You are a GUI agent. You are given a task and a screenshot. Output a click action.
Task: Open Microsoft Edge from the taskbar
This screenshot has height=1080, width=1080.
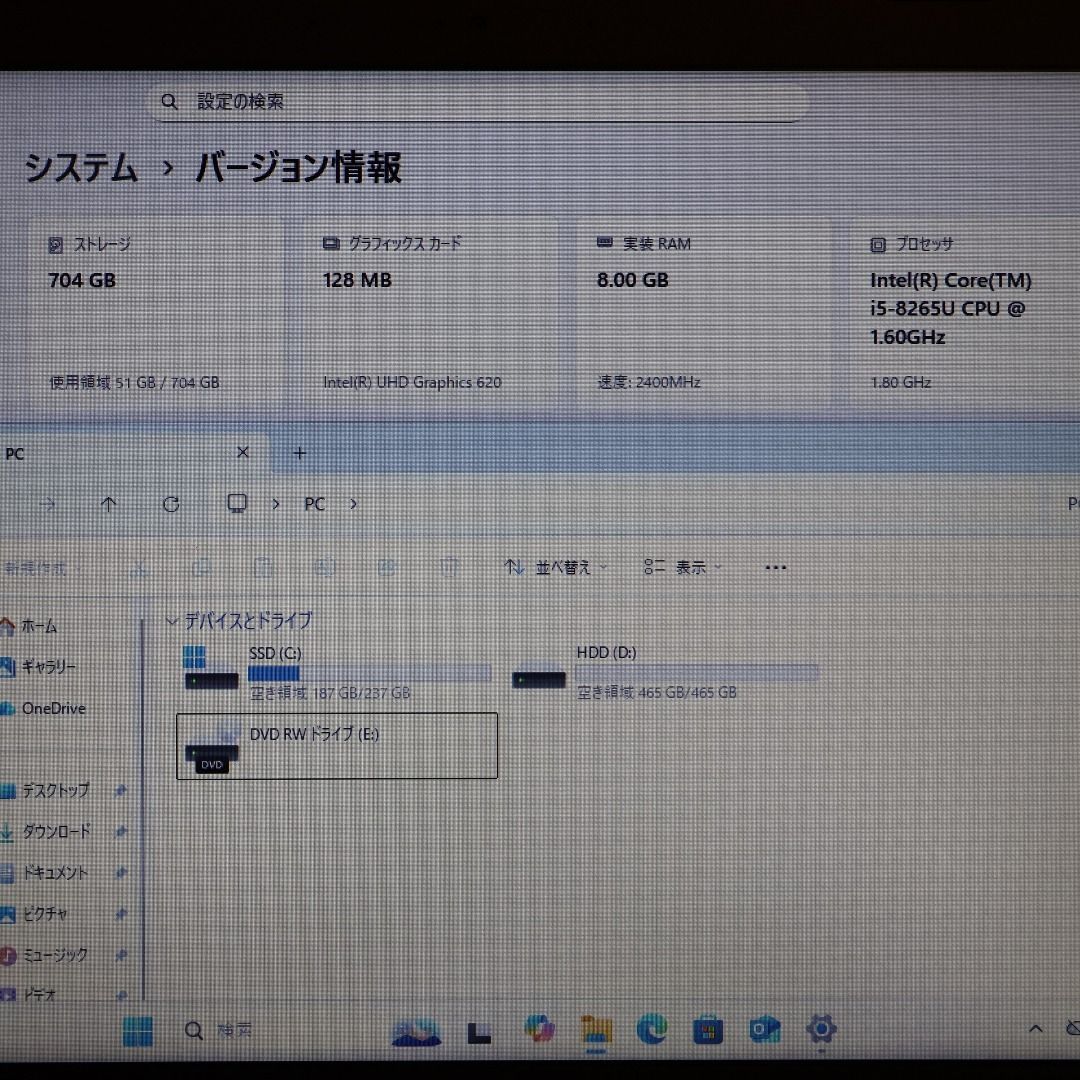coord(652,1030)
